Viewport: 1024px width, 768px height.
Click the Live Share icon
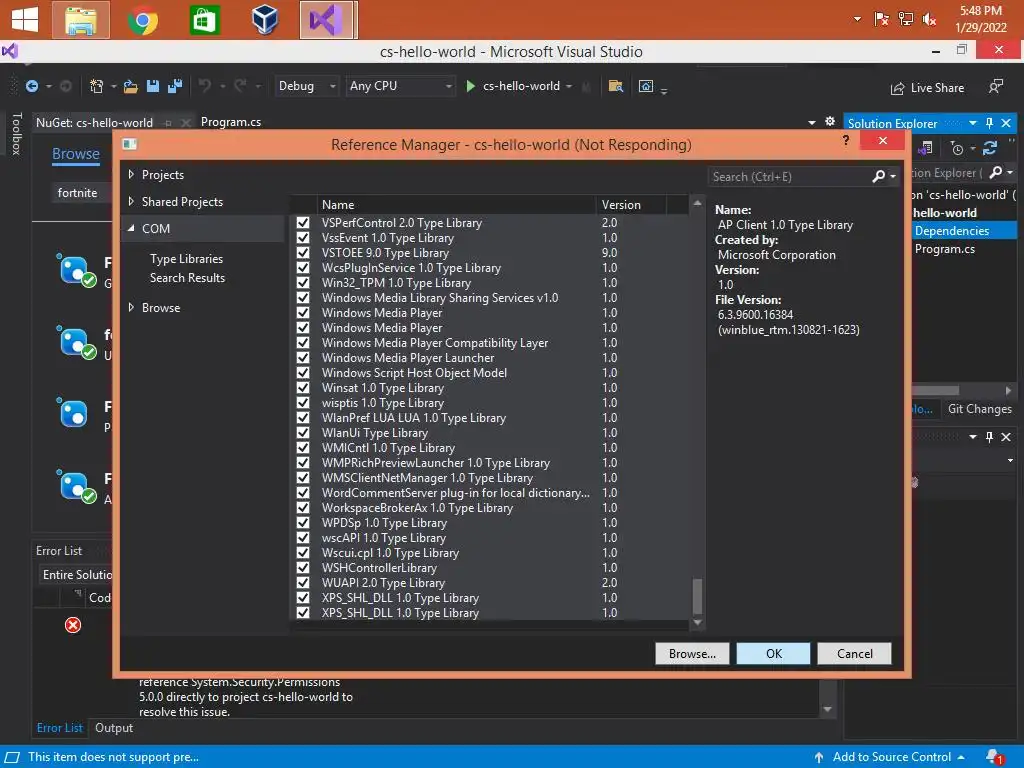point(898,88)
